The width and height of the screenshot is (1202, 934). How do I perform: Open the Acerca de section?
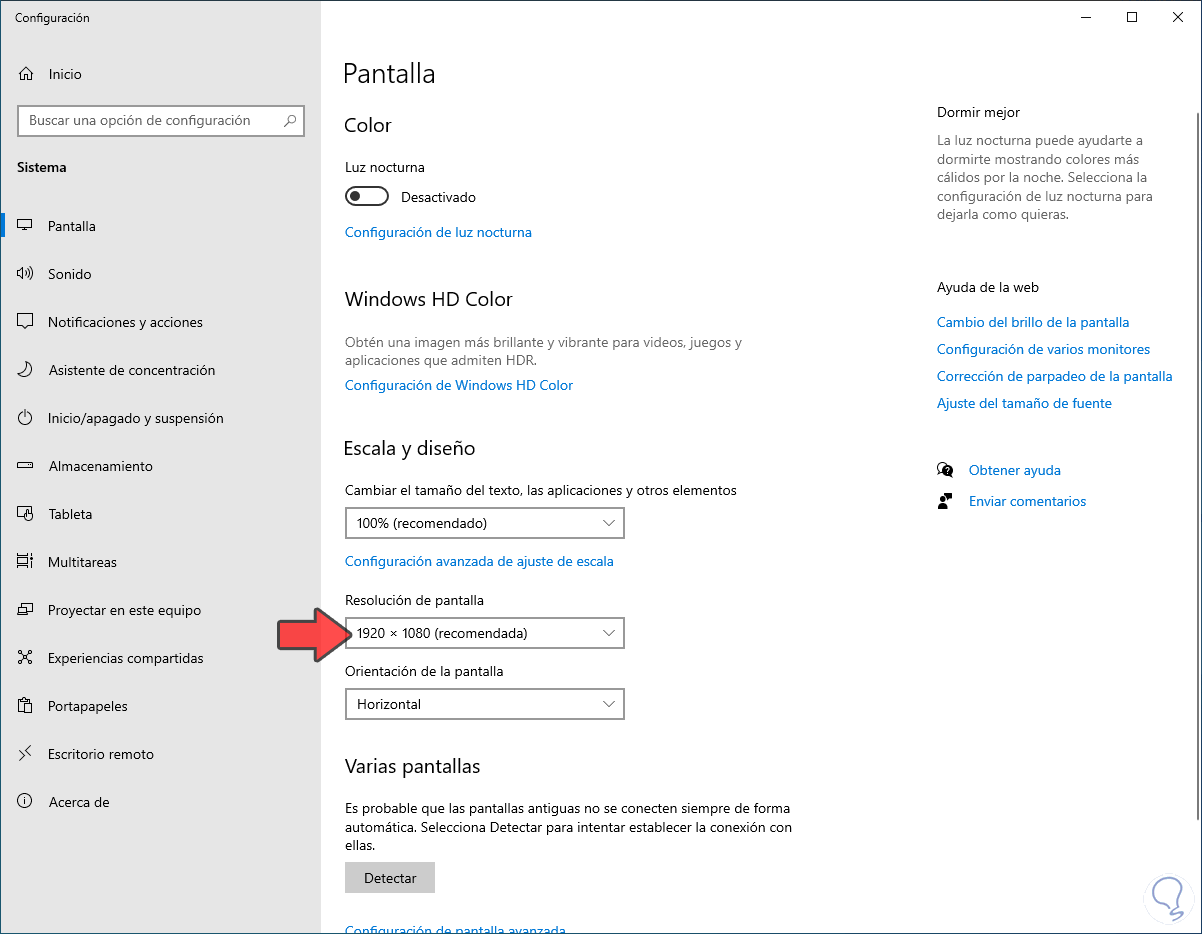[78, 802]
